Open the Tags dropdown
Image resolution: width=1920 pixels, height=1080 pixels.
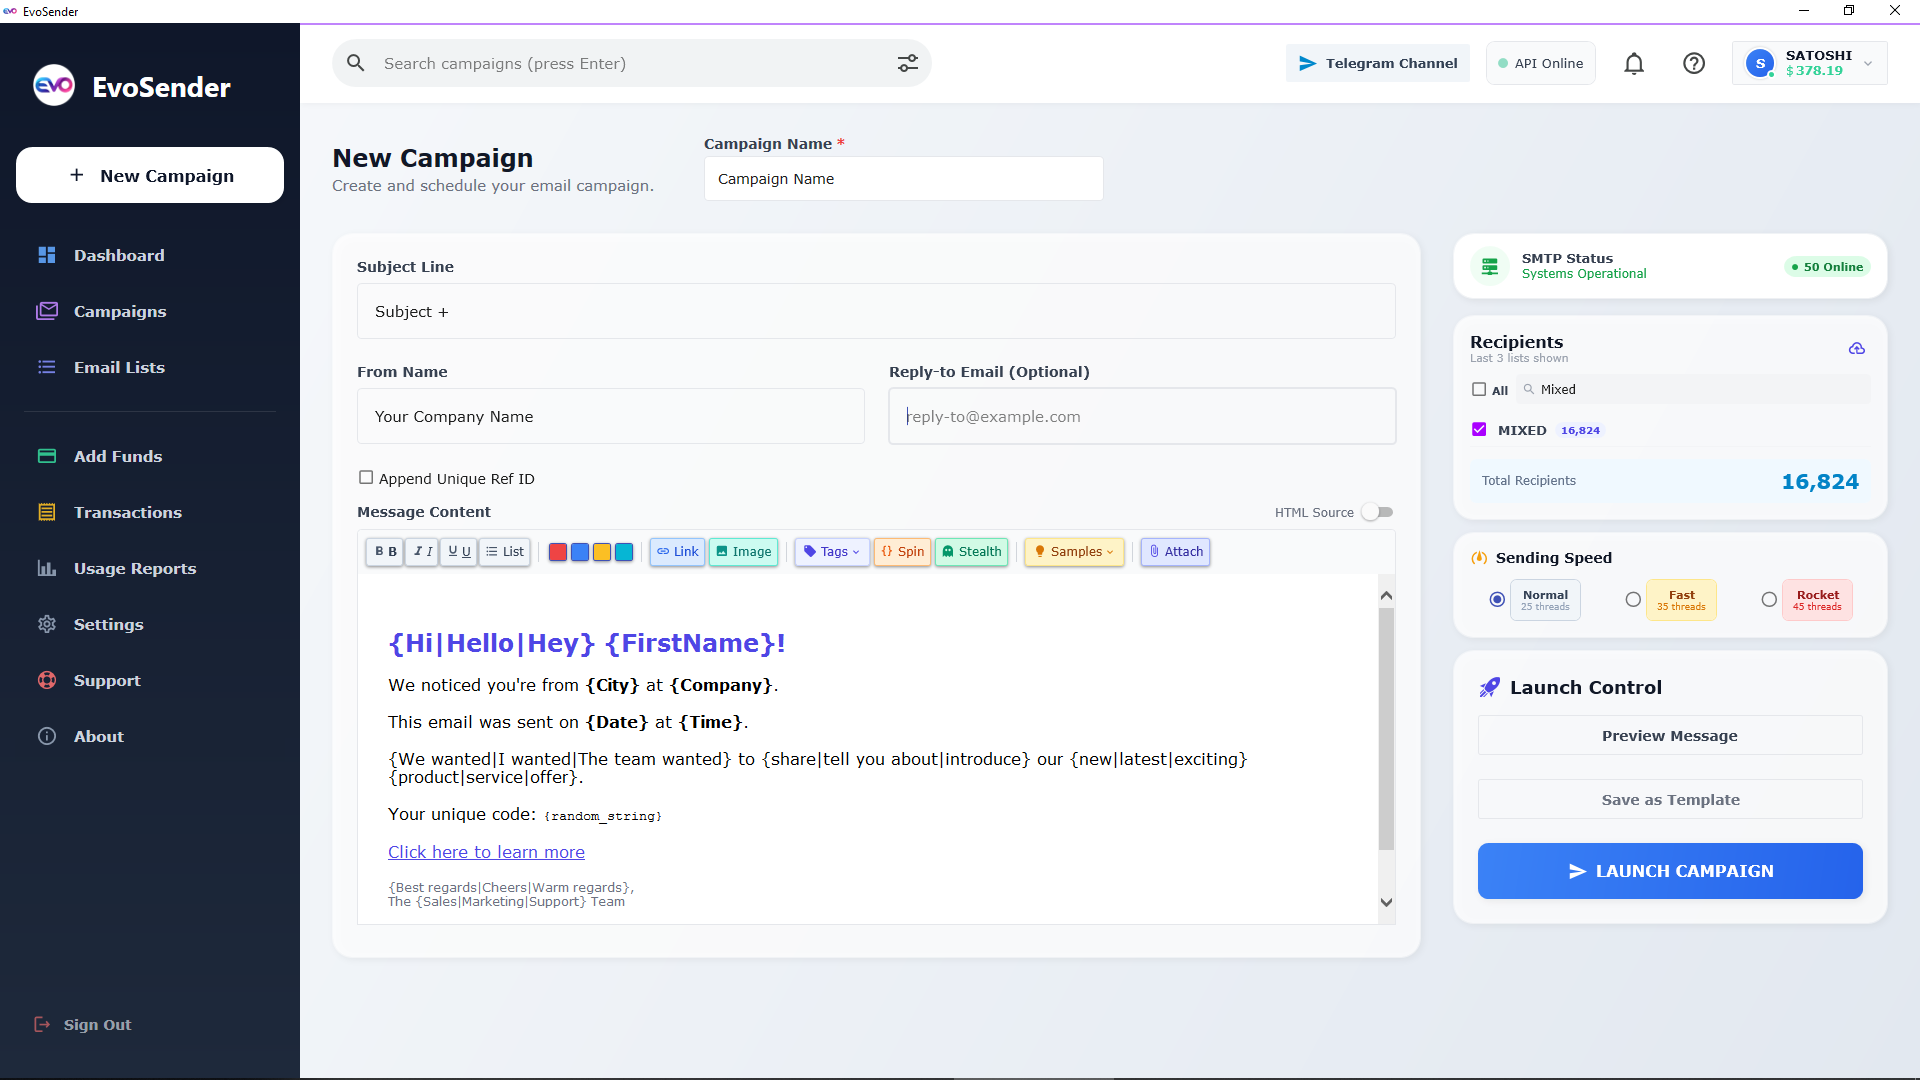tap(831, 551)
